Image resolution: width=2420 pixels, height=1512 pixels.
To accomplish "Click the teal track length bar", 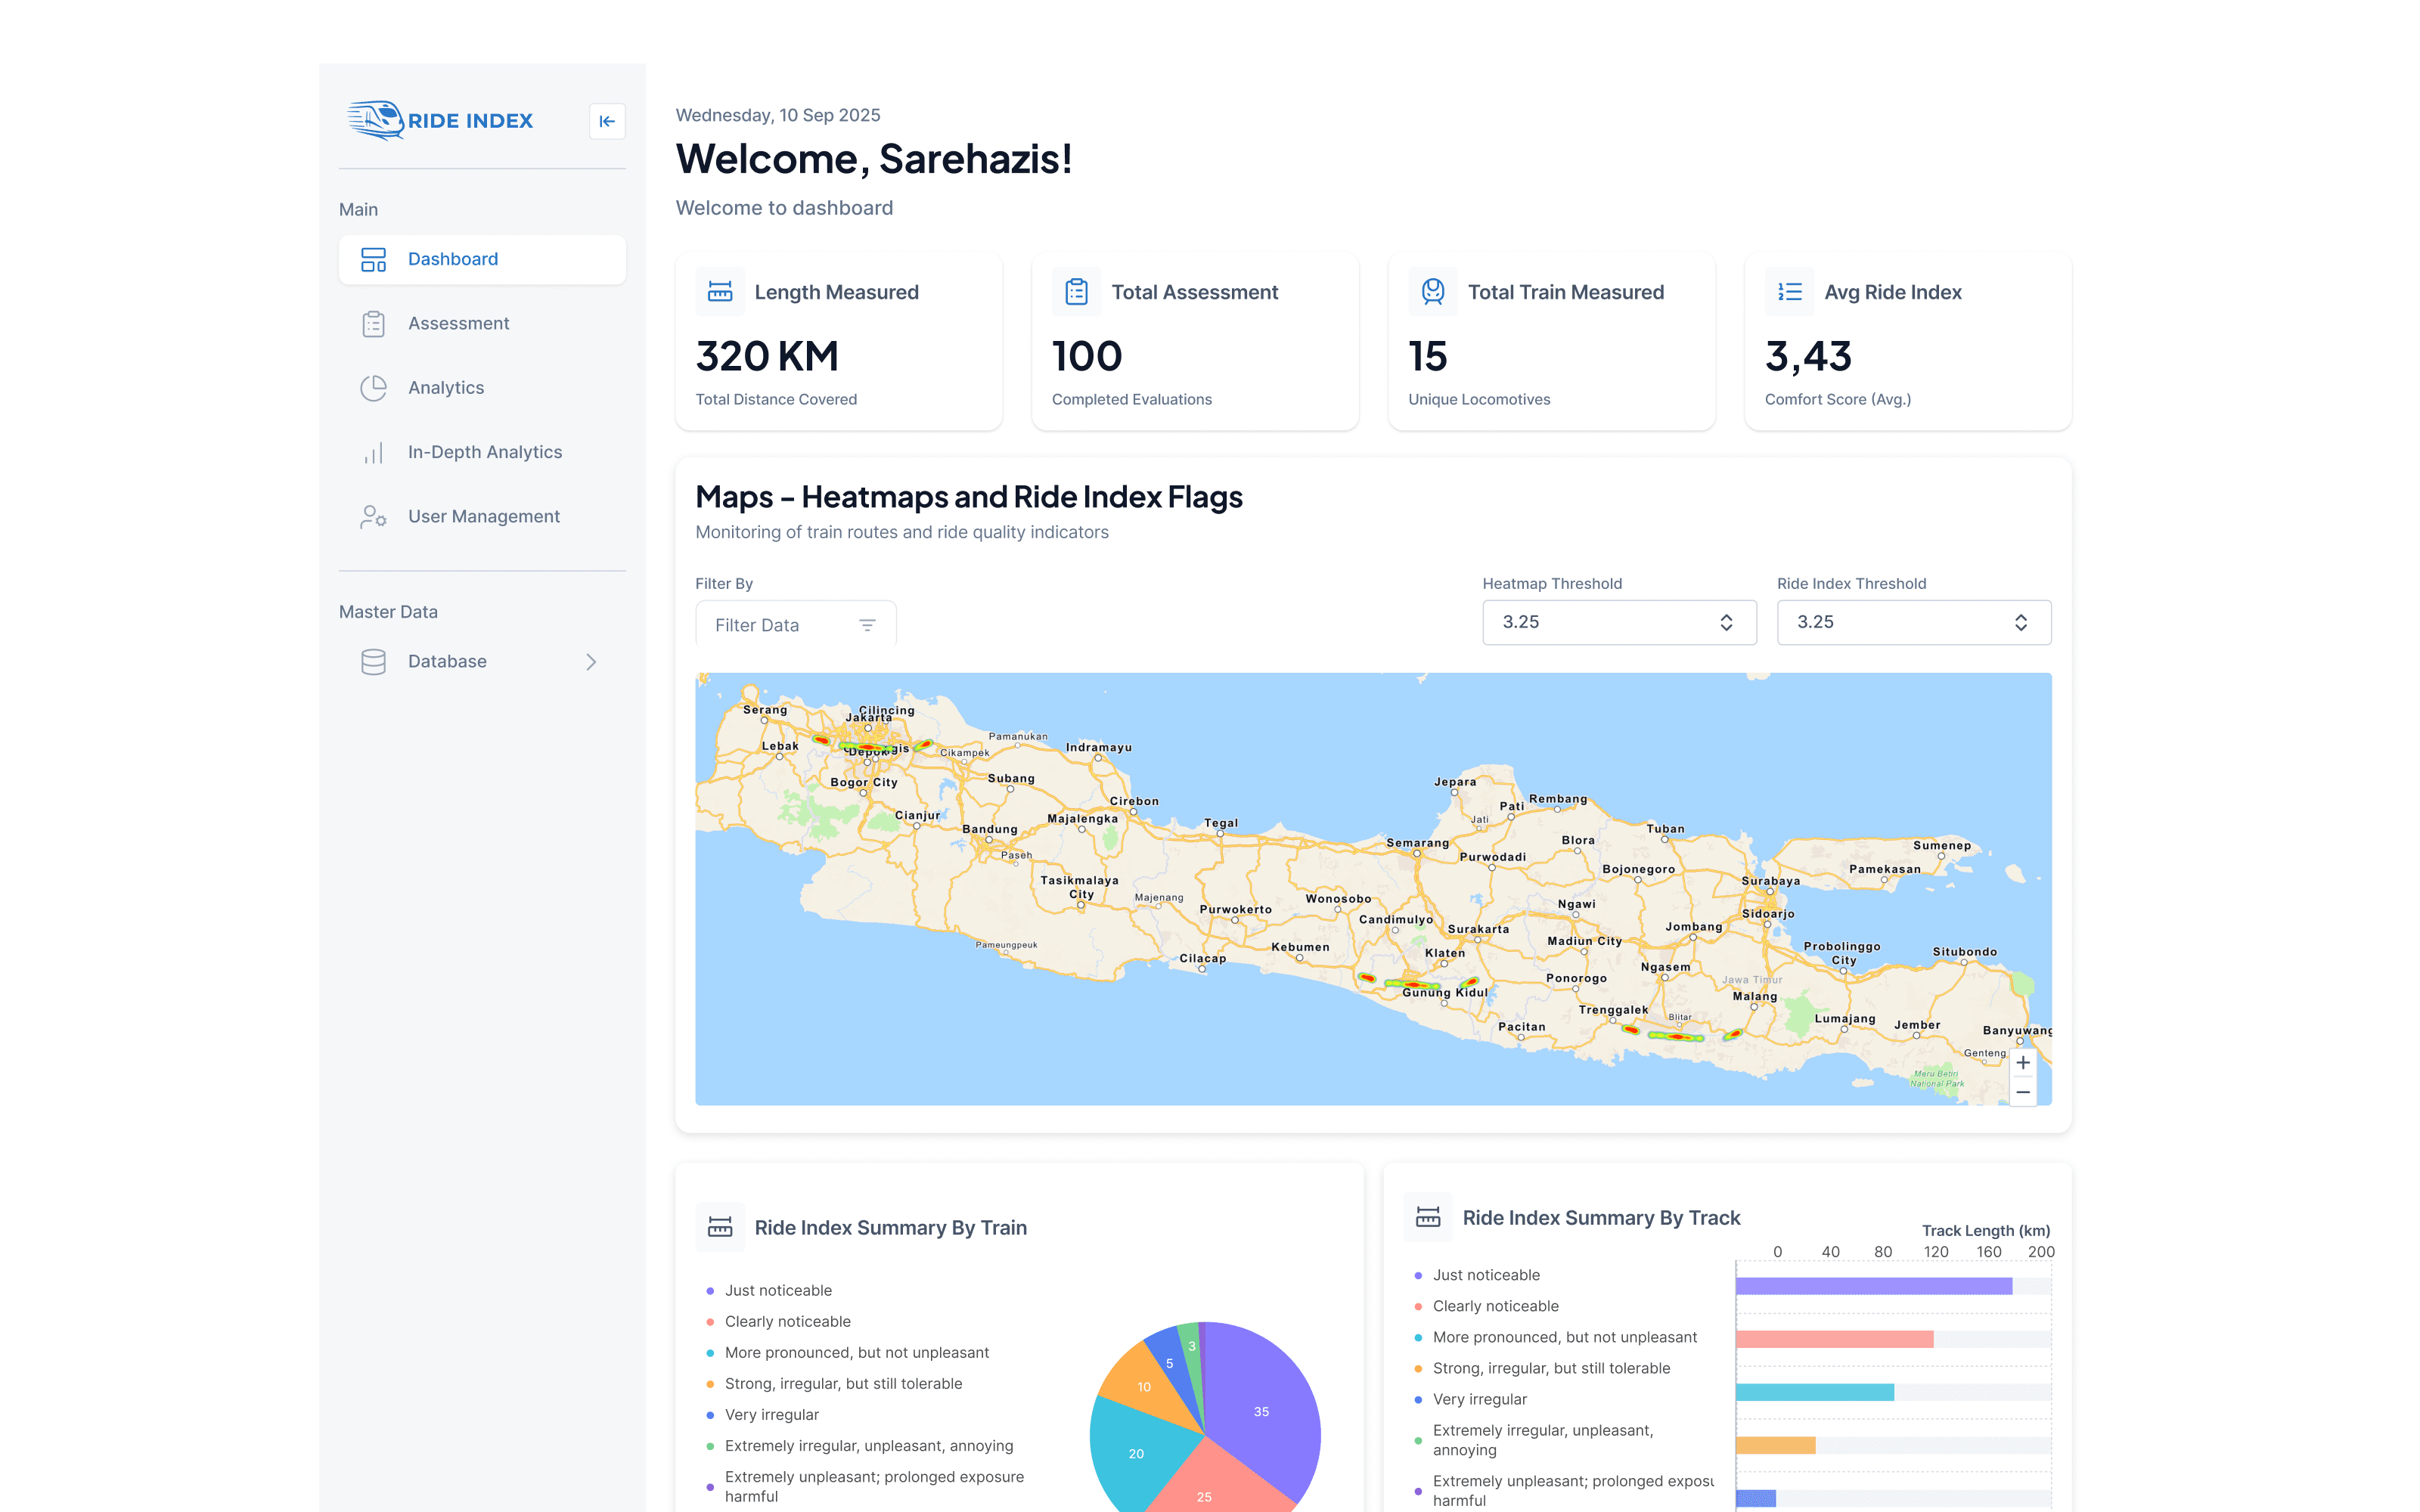I will coord(1815,1392).
